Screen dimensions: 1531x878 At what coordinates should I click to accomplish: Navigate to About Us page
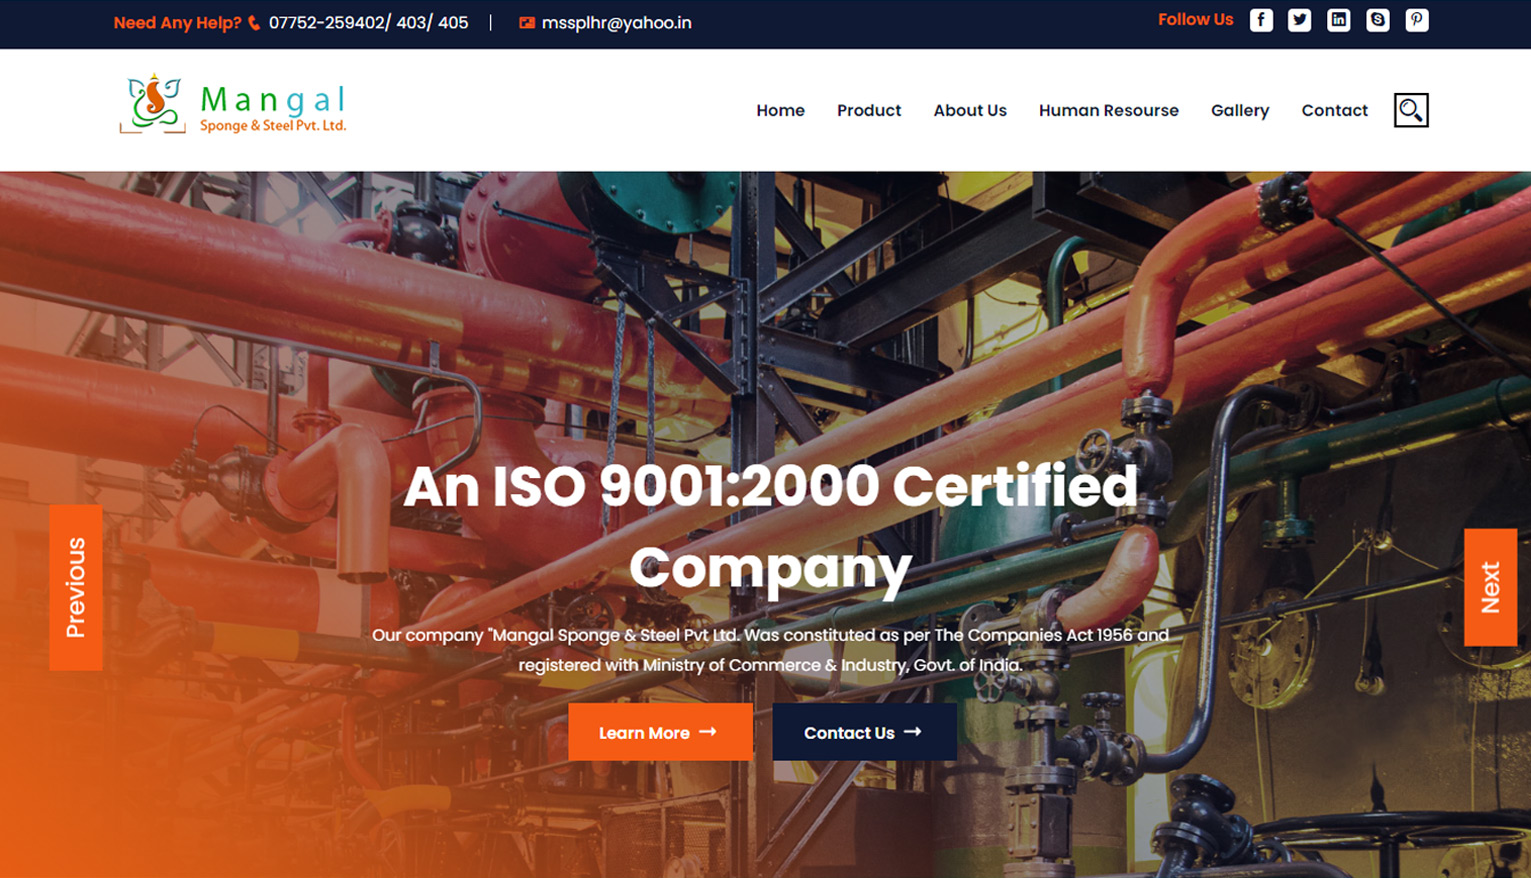click(969, 110)
